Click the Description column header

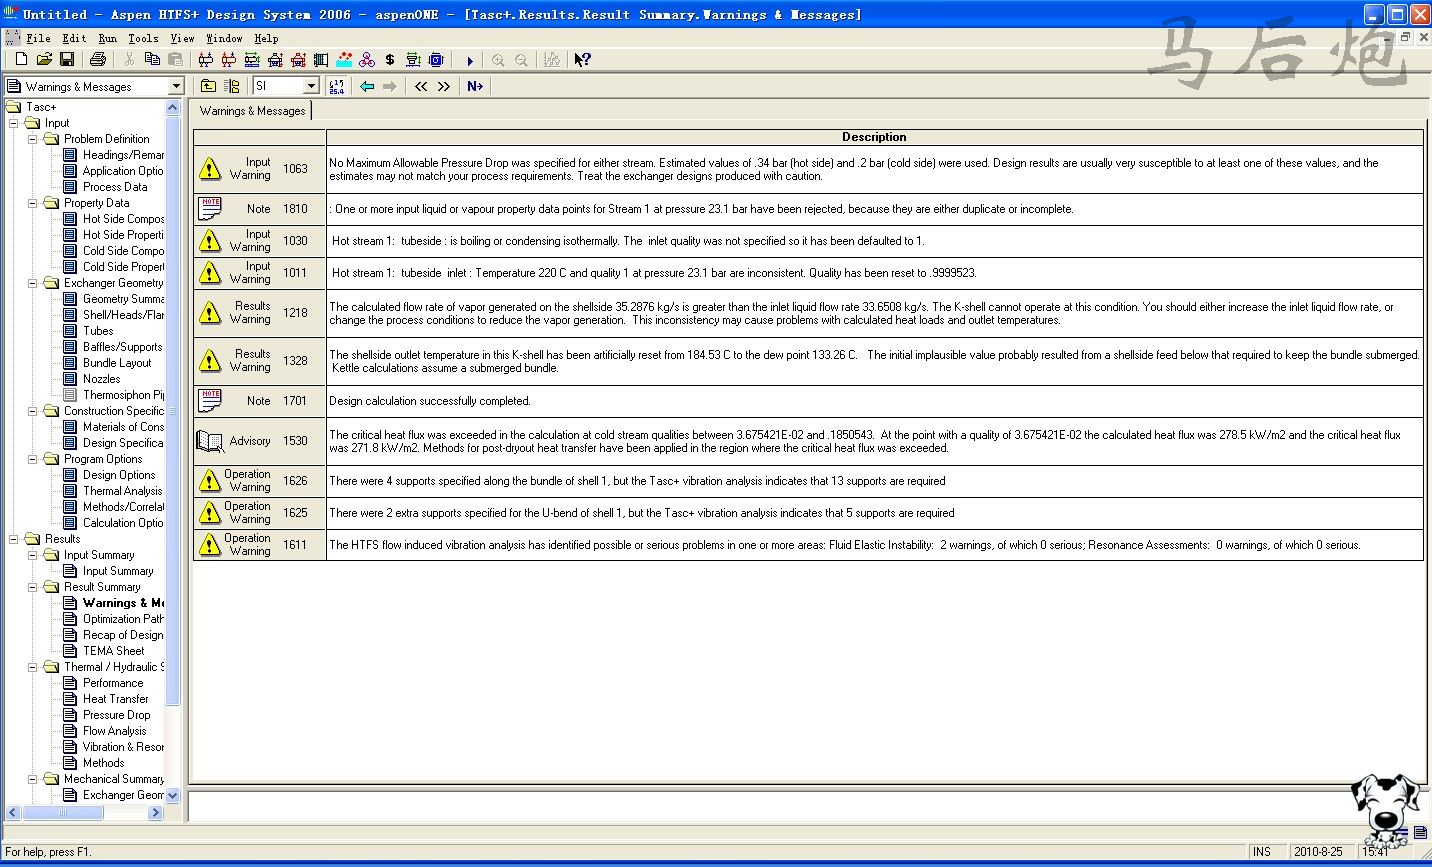point(874,137)
